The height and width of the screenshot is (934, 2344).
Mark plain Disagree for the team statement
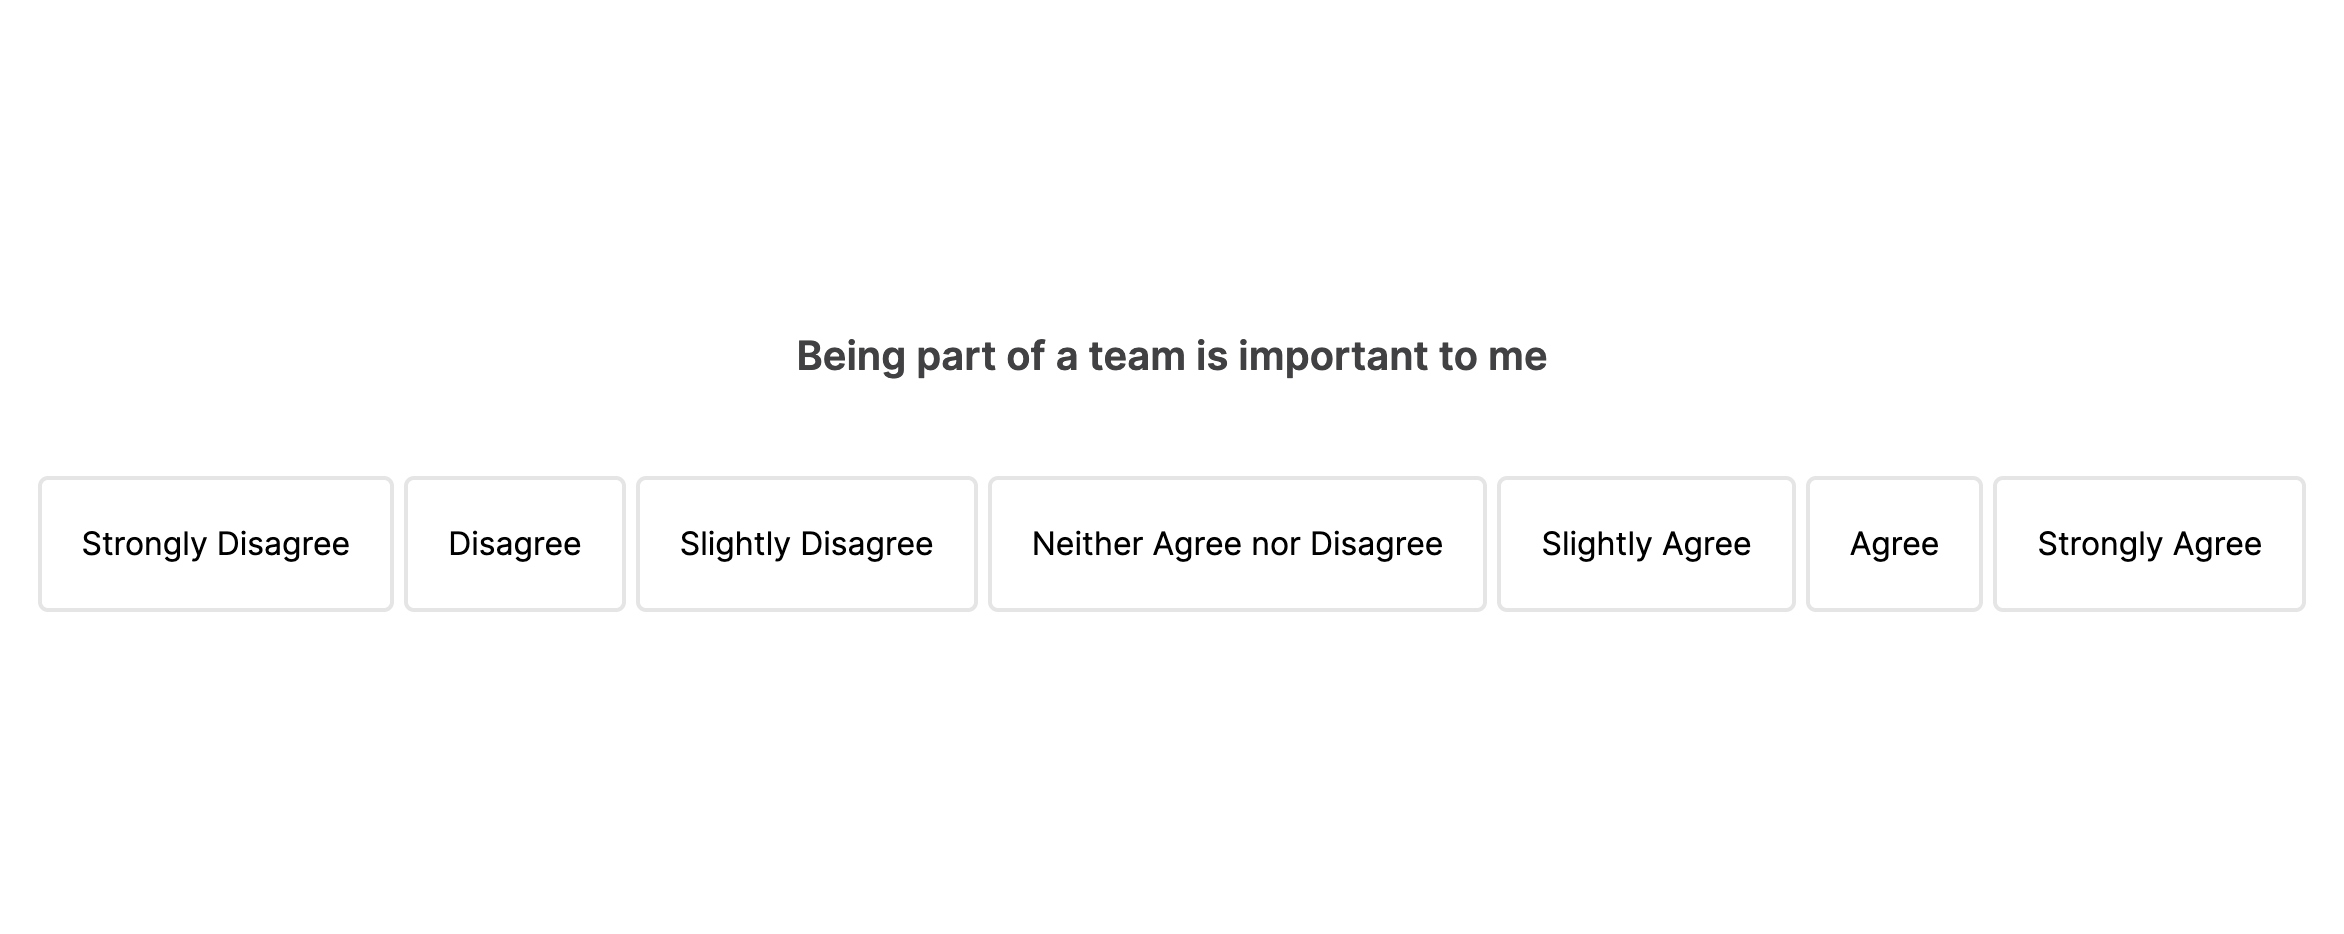coord(515,544)
